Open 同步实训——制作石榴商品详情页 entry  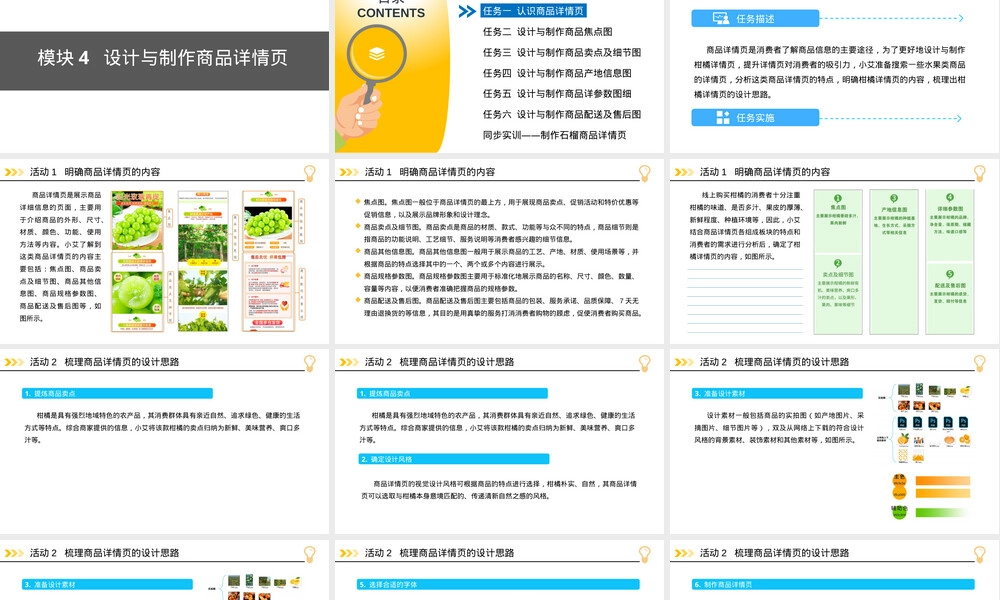[554, 135]
